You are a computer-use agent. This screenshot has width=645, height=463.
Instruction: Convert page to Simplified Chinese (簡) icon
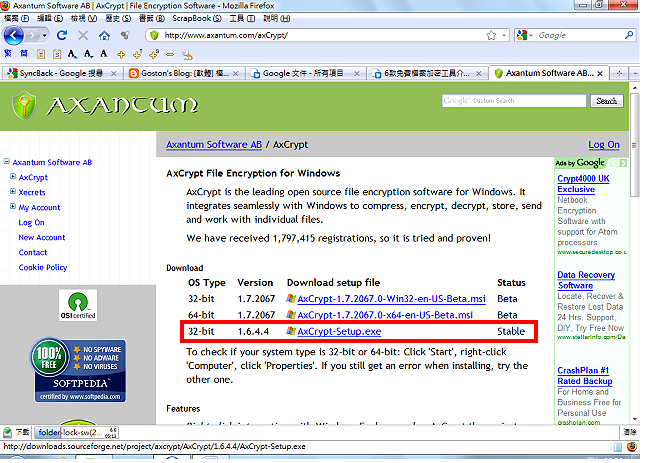[24, 54]
